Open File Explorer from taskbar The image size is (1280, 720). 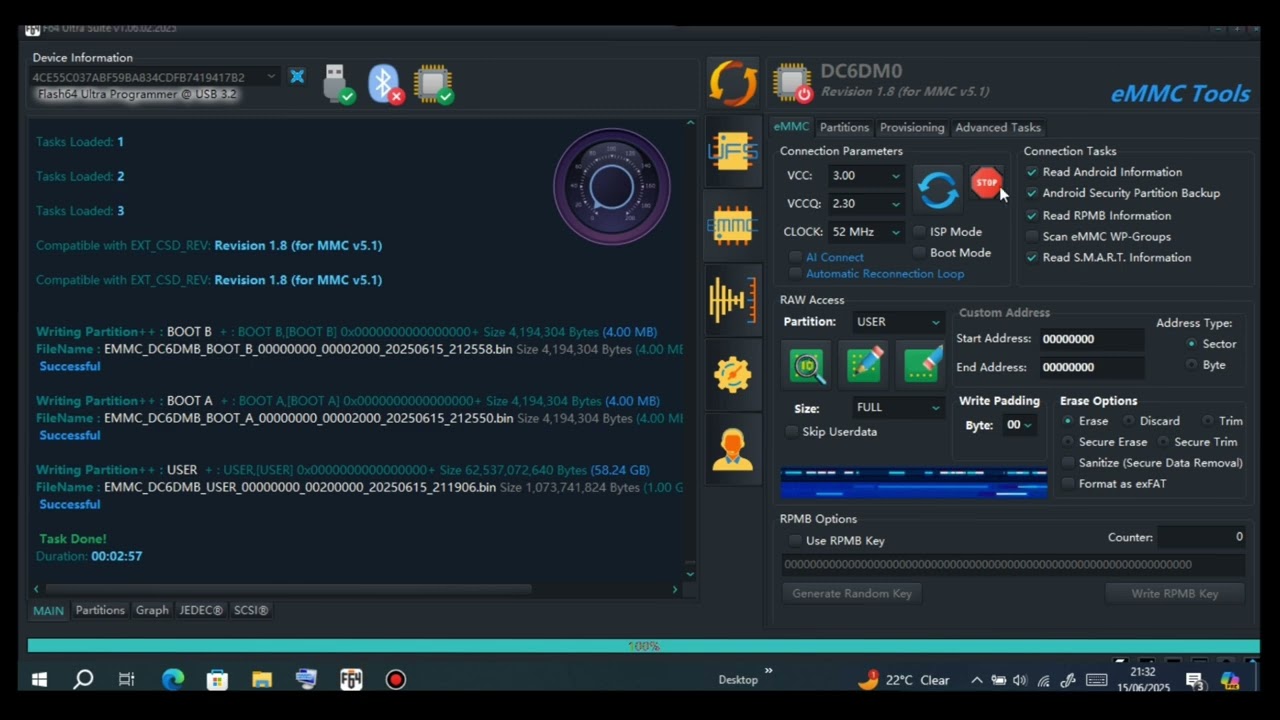coord(262,680)
